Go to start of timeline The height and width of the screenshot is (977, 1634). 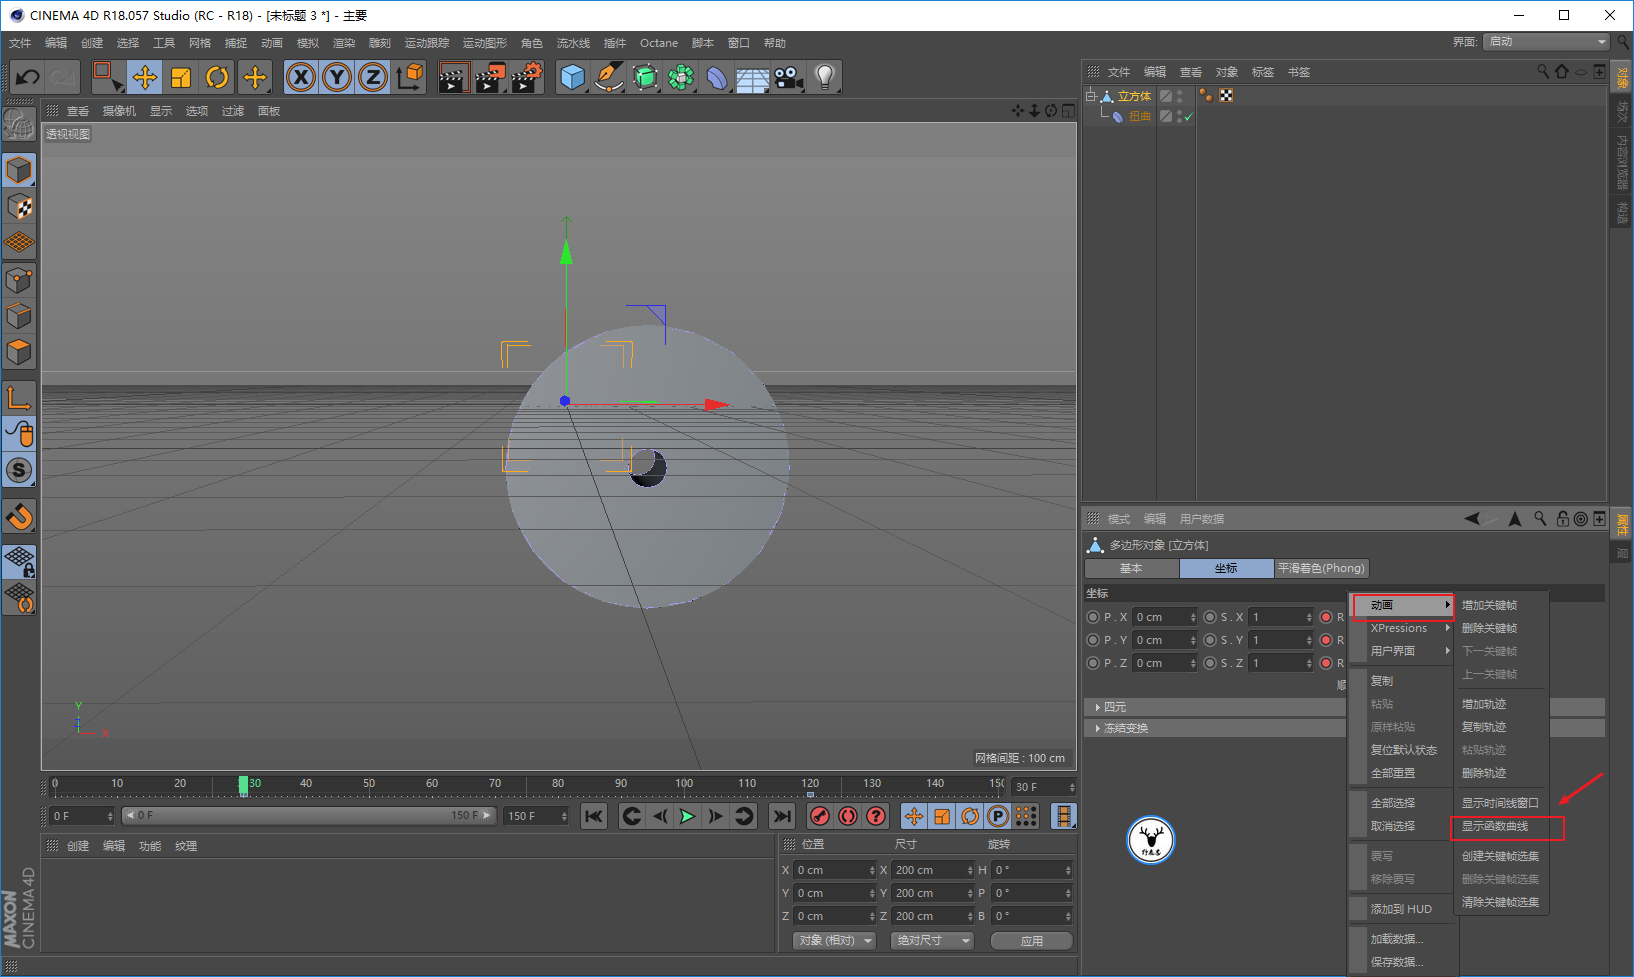pyautogui.click(x=594, y=816)
